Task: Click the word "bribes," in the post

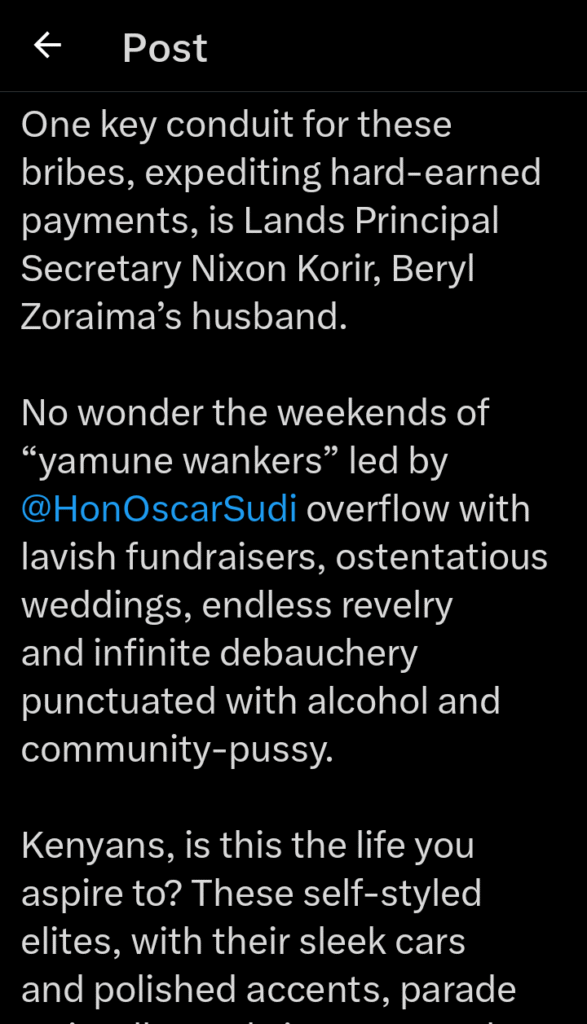Action: coord(78,173)
